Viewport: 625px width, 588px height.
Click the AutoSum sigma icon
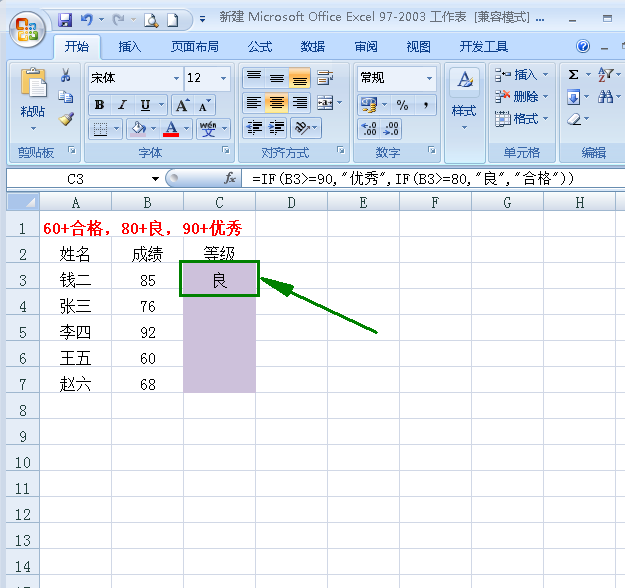pos(573,75)
